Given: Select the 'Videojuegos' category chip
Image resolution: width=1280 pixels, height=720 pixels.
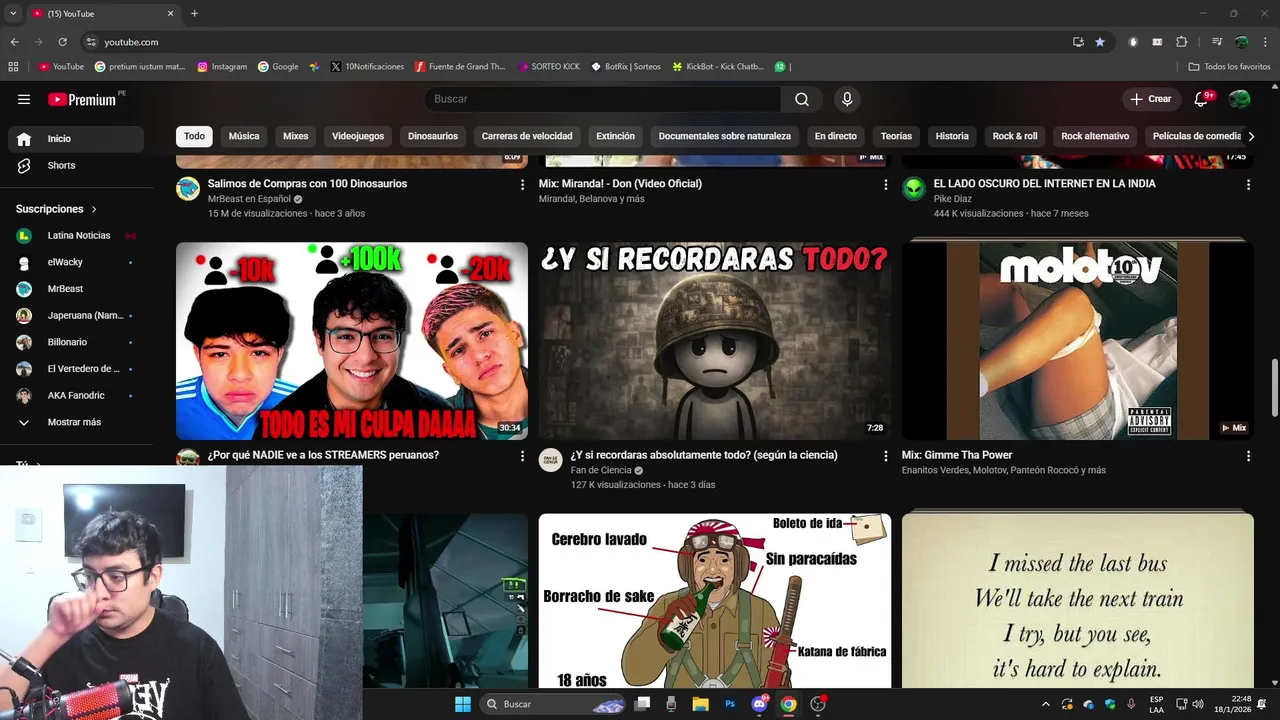Looking at the screenshot, I should [x=358, y=136].
